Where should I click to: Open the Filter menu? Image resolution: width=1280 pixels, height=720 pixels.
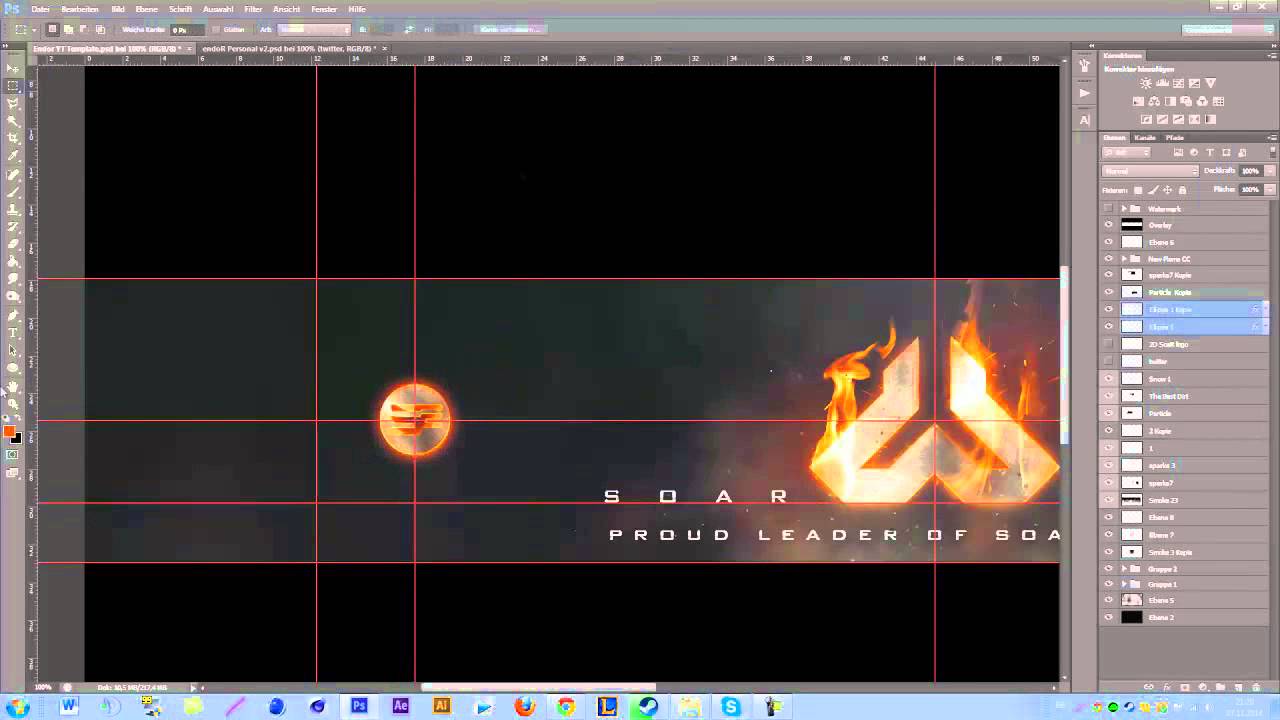tap(253, 9)
